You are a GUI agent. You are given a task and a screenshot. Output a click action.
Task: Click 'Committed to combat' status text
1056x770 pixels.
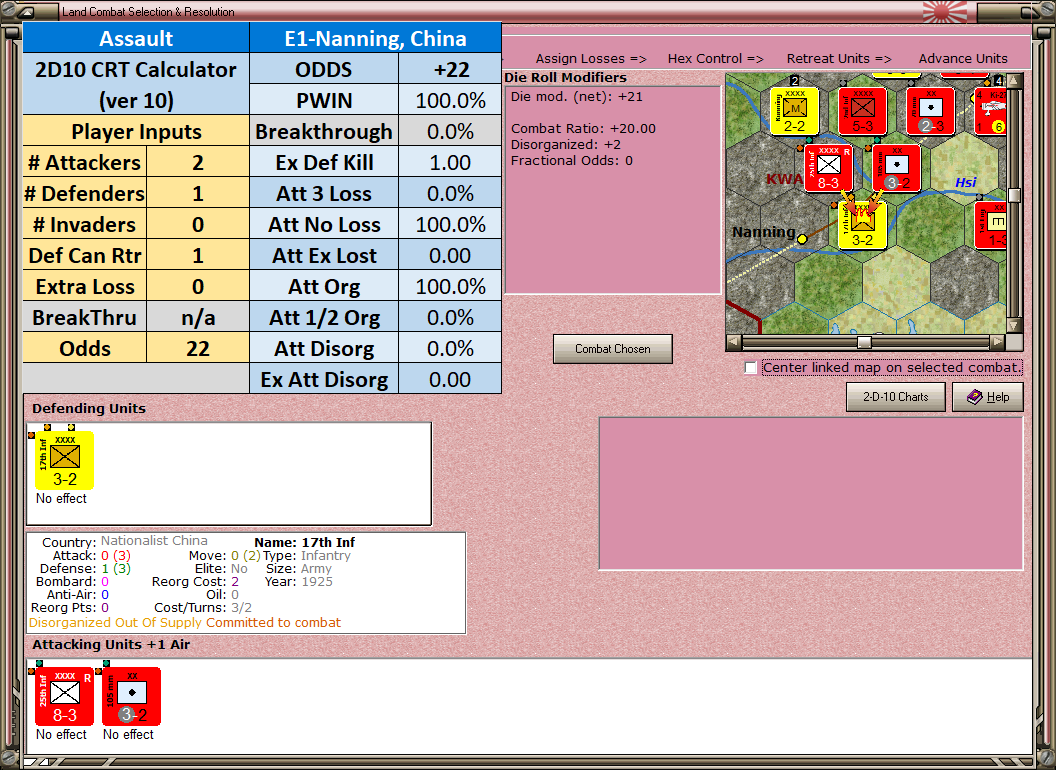pos(273,622)
